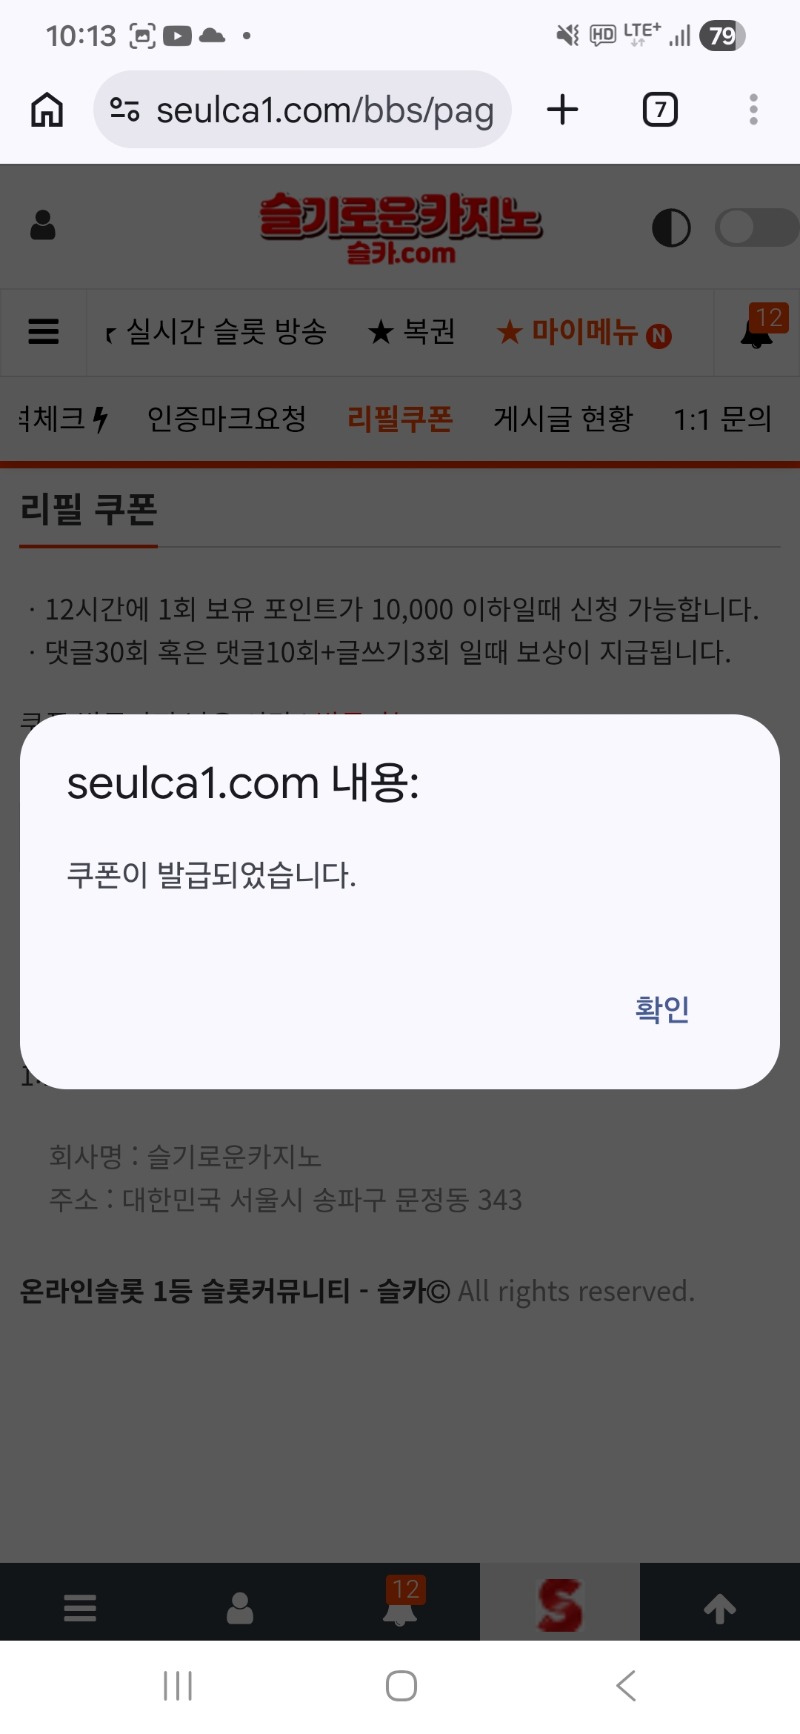Screen dimensions: 800x1734
Task: Open the 1:1 문의 tab
Action: point(723,418)
